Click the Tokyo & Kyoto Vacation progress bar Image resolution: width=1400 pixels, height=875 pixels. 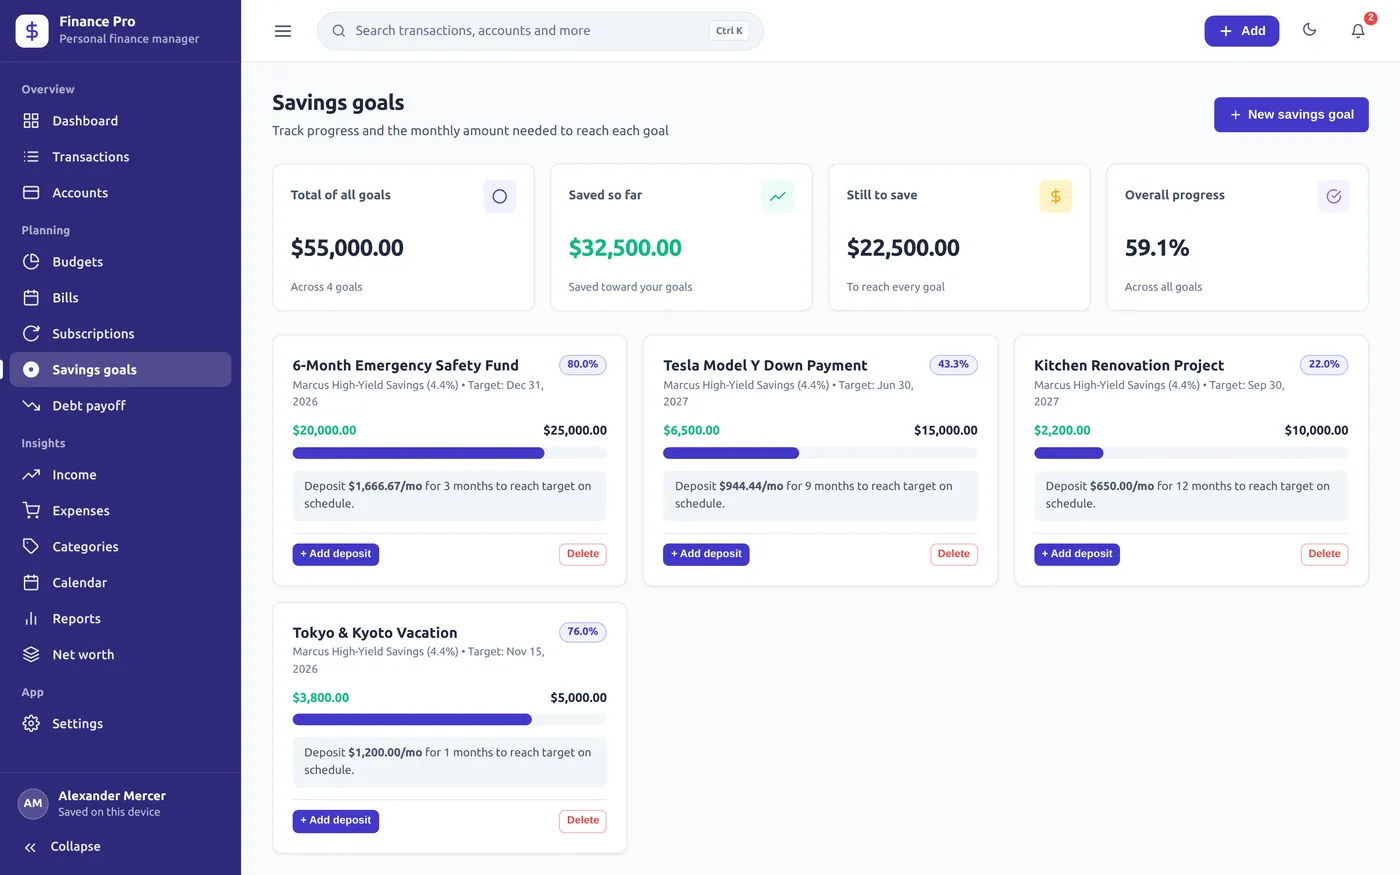click(x=450, y=720)
